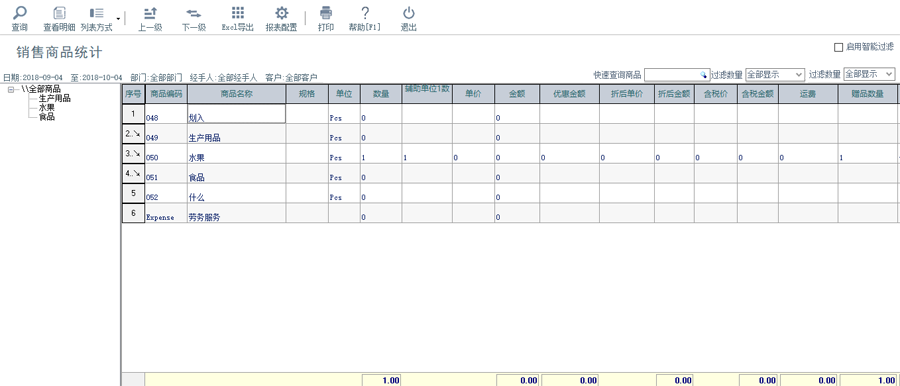Click 日期:2018-09-04 filter label
The width and height of the screenshot is (900, 386).
point(33,77)
